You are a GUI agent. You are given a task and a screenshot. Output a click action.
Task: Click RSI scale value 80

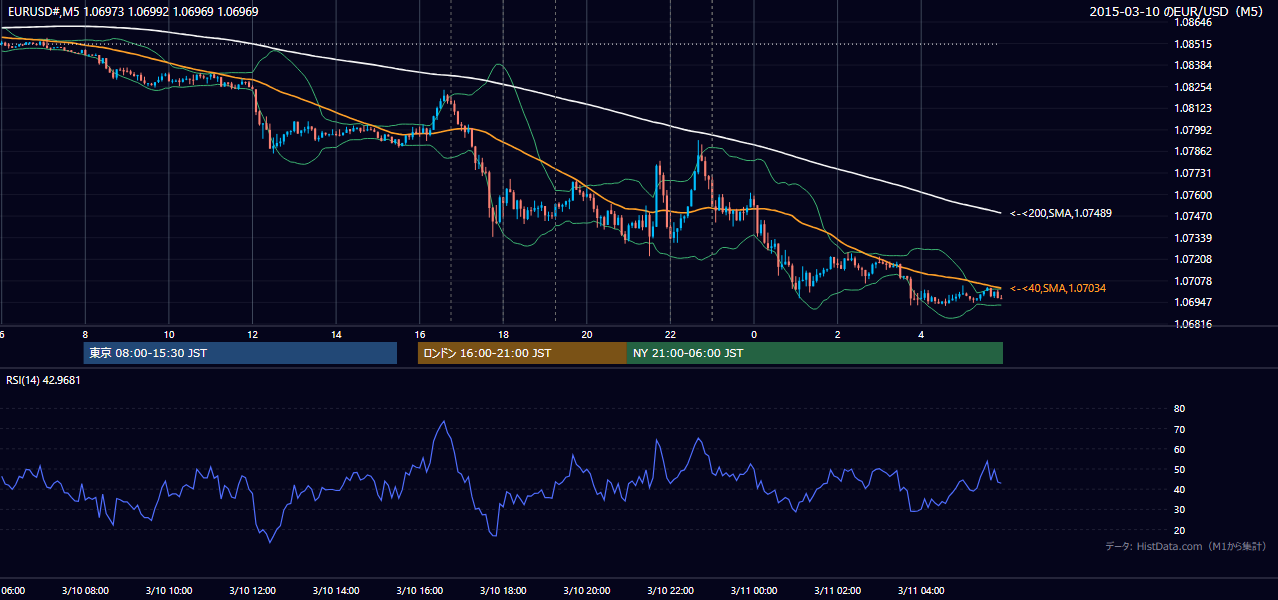1180,409
